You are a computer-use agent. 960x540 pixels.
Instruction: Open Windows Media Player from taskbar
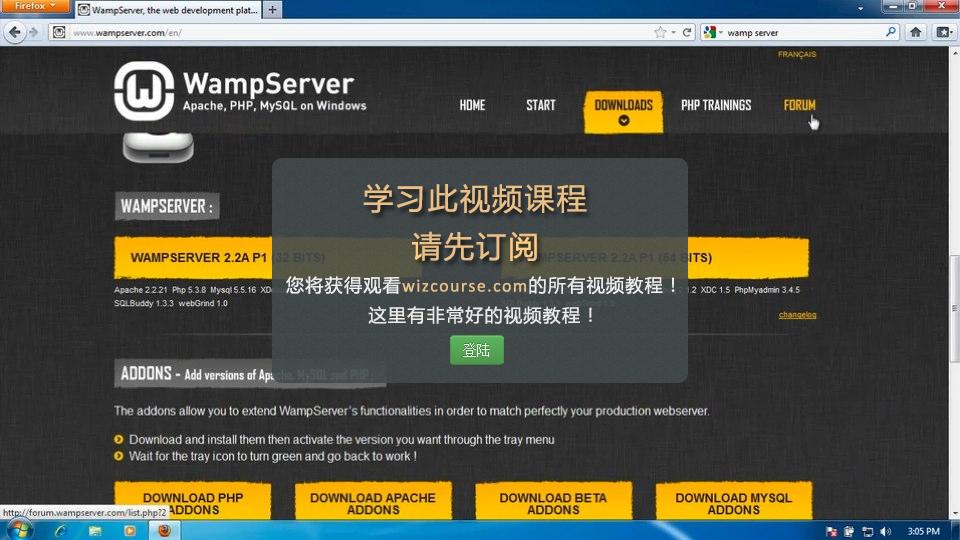pos(129,531)
